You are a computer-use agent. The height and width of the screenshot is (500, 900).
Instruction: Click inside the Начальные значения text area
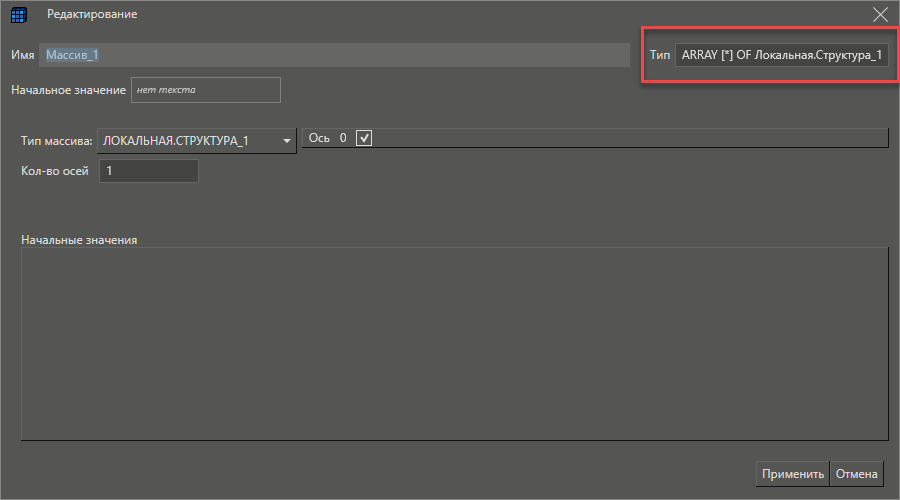point(454,343)
